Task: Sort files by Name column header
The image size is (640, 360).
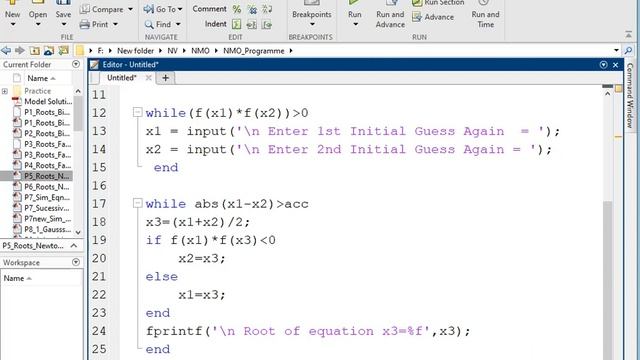Action: (41, 78)
